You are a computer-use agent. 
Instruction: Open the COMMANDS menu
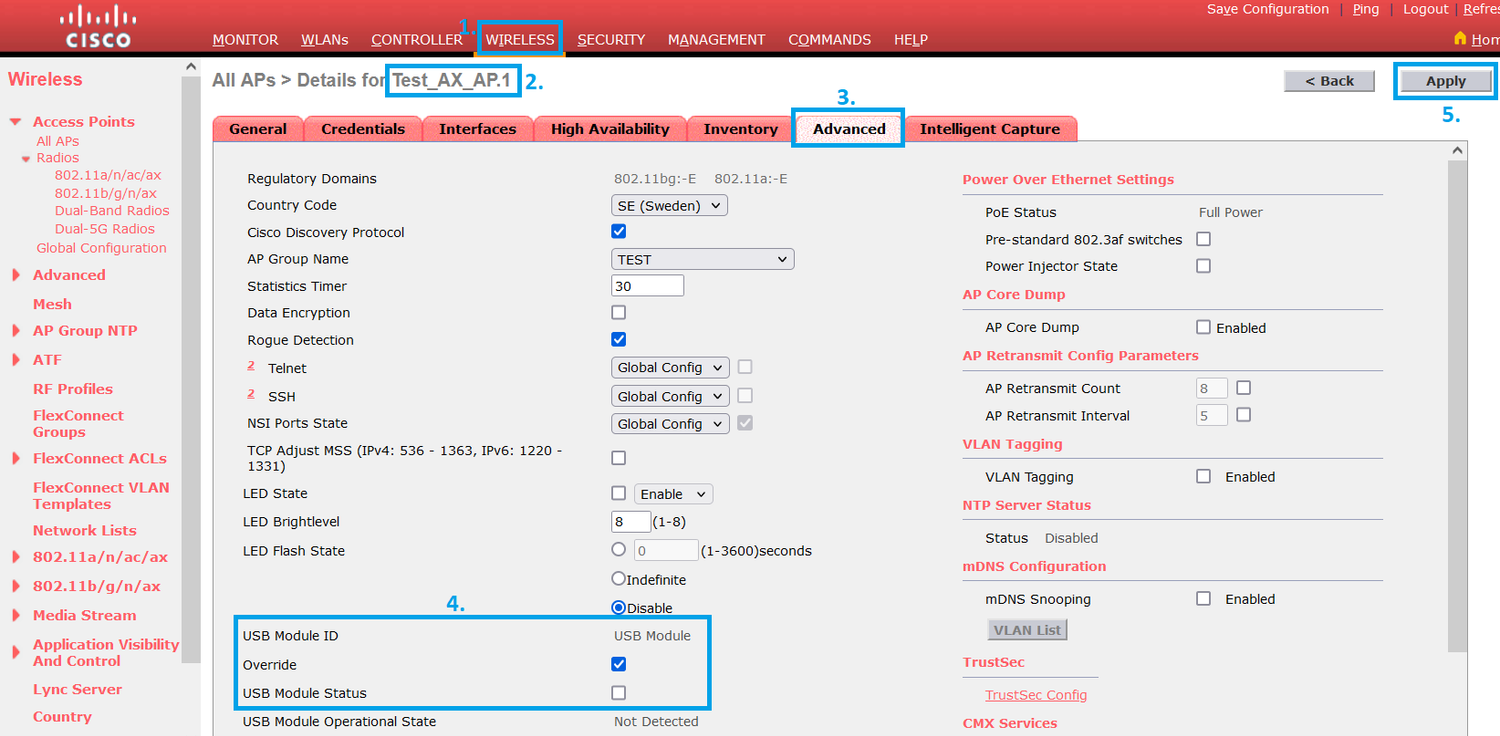829,39
